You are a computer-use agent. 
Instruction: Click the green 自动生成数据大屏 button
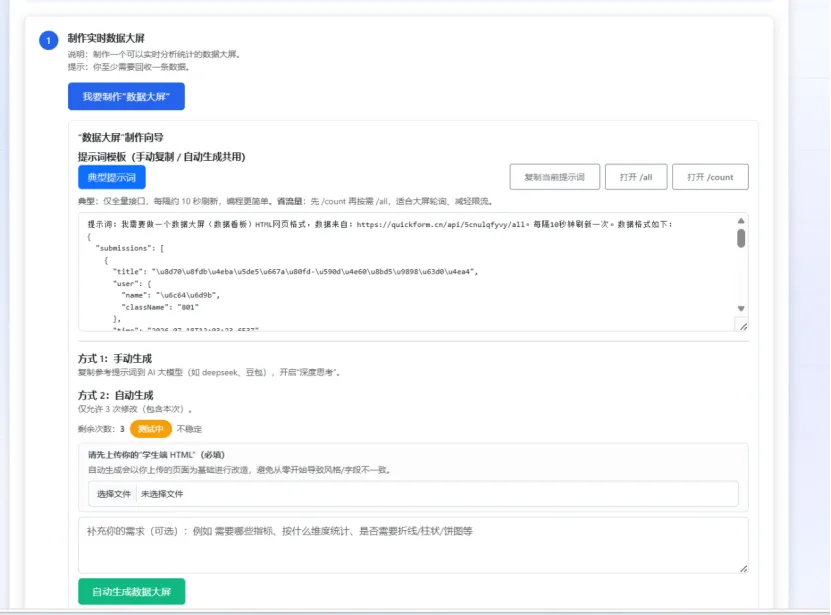tap(131, 591)
